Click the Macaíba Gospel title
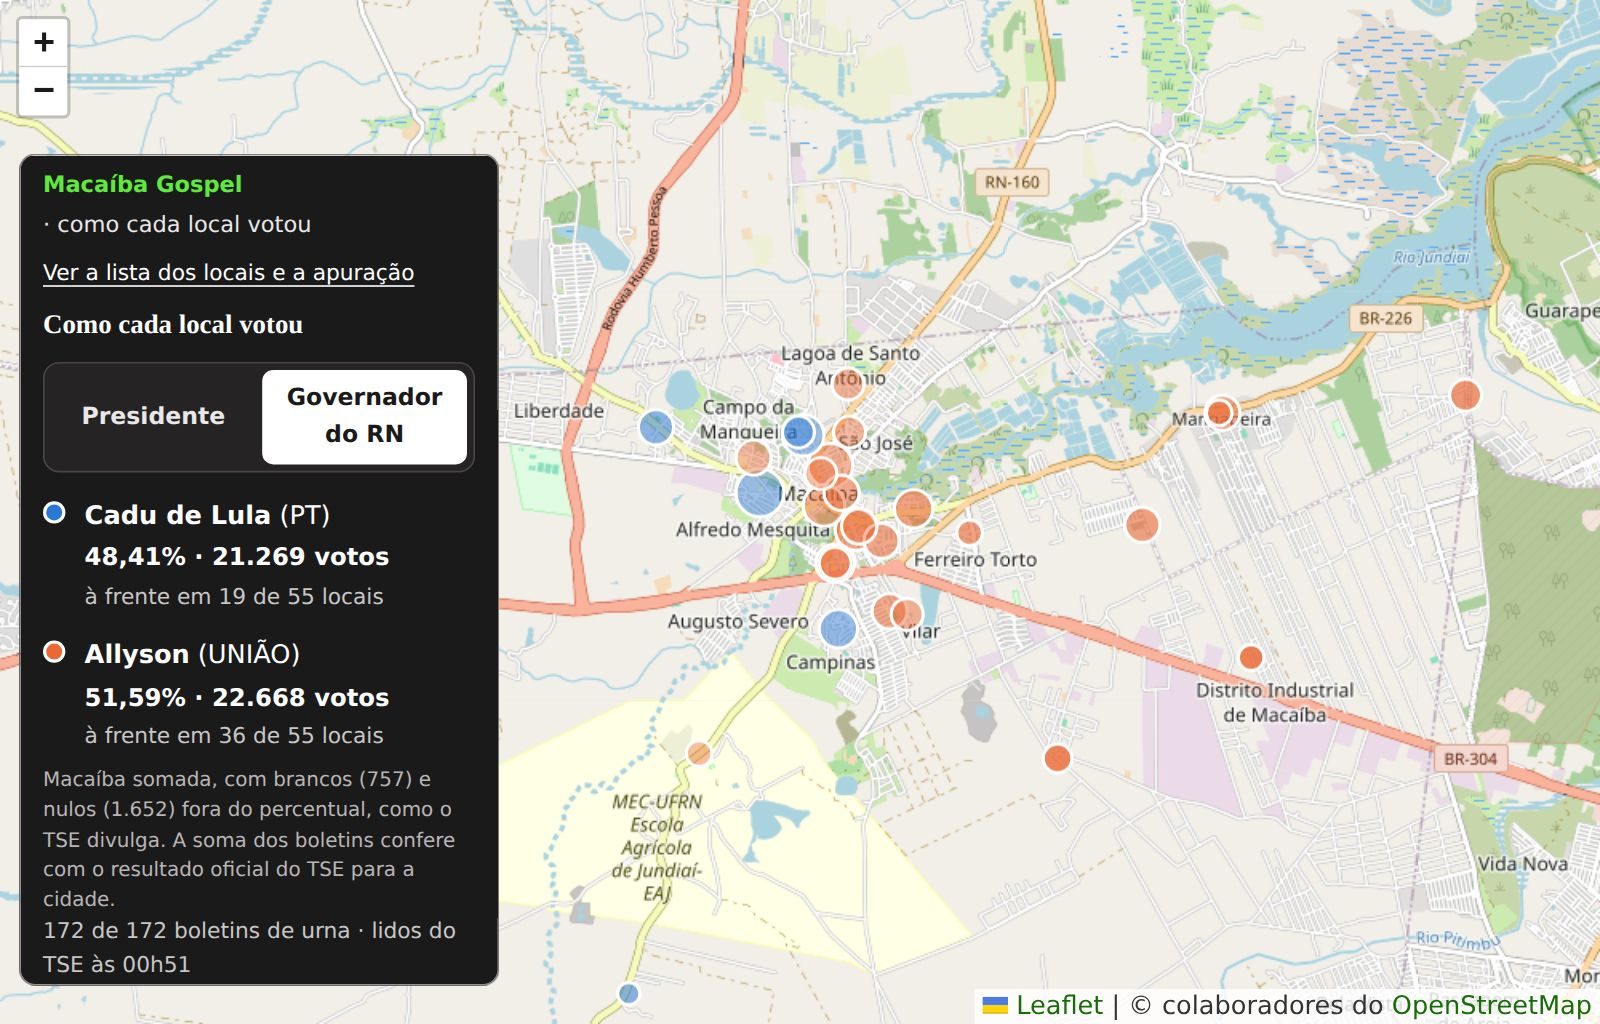The width and height of the screenshot is (1600, 1024). [x=143, y=184]
